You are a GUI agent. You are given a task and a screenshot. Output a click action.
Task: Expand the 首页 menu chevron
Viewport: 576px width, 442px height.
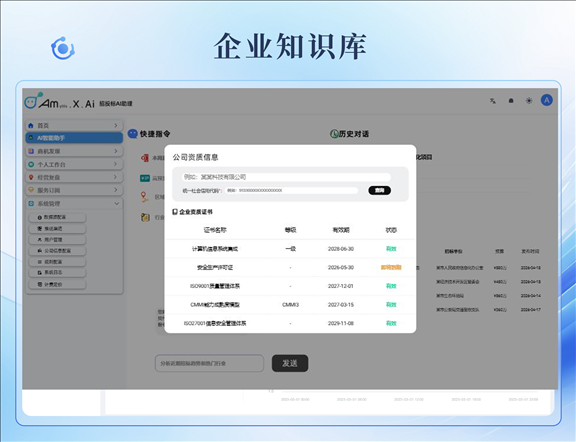116,126
